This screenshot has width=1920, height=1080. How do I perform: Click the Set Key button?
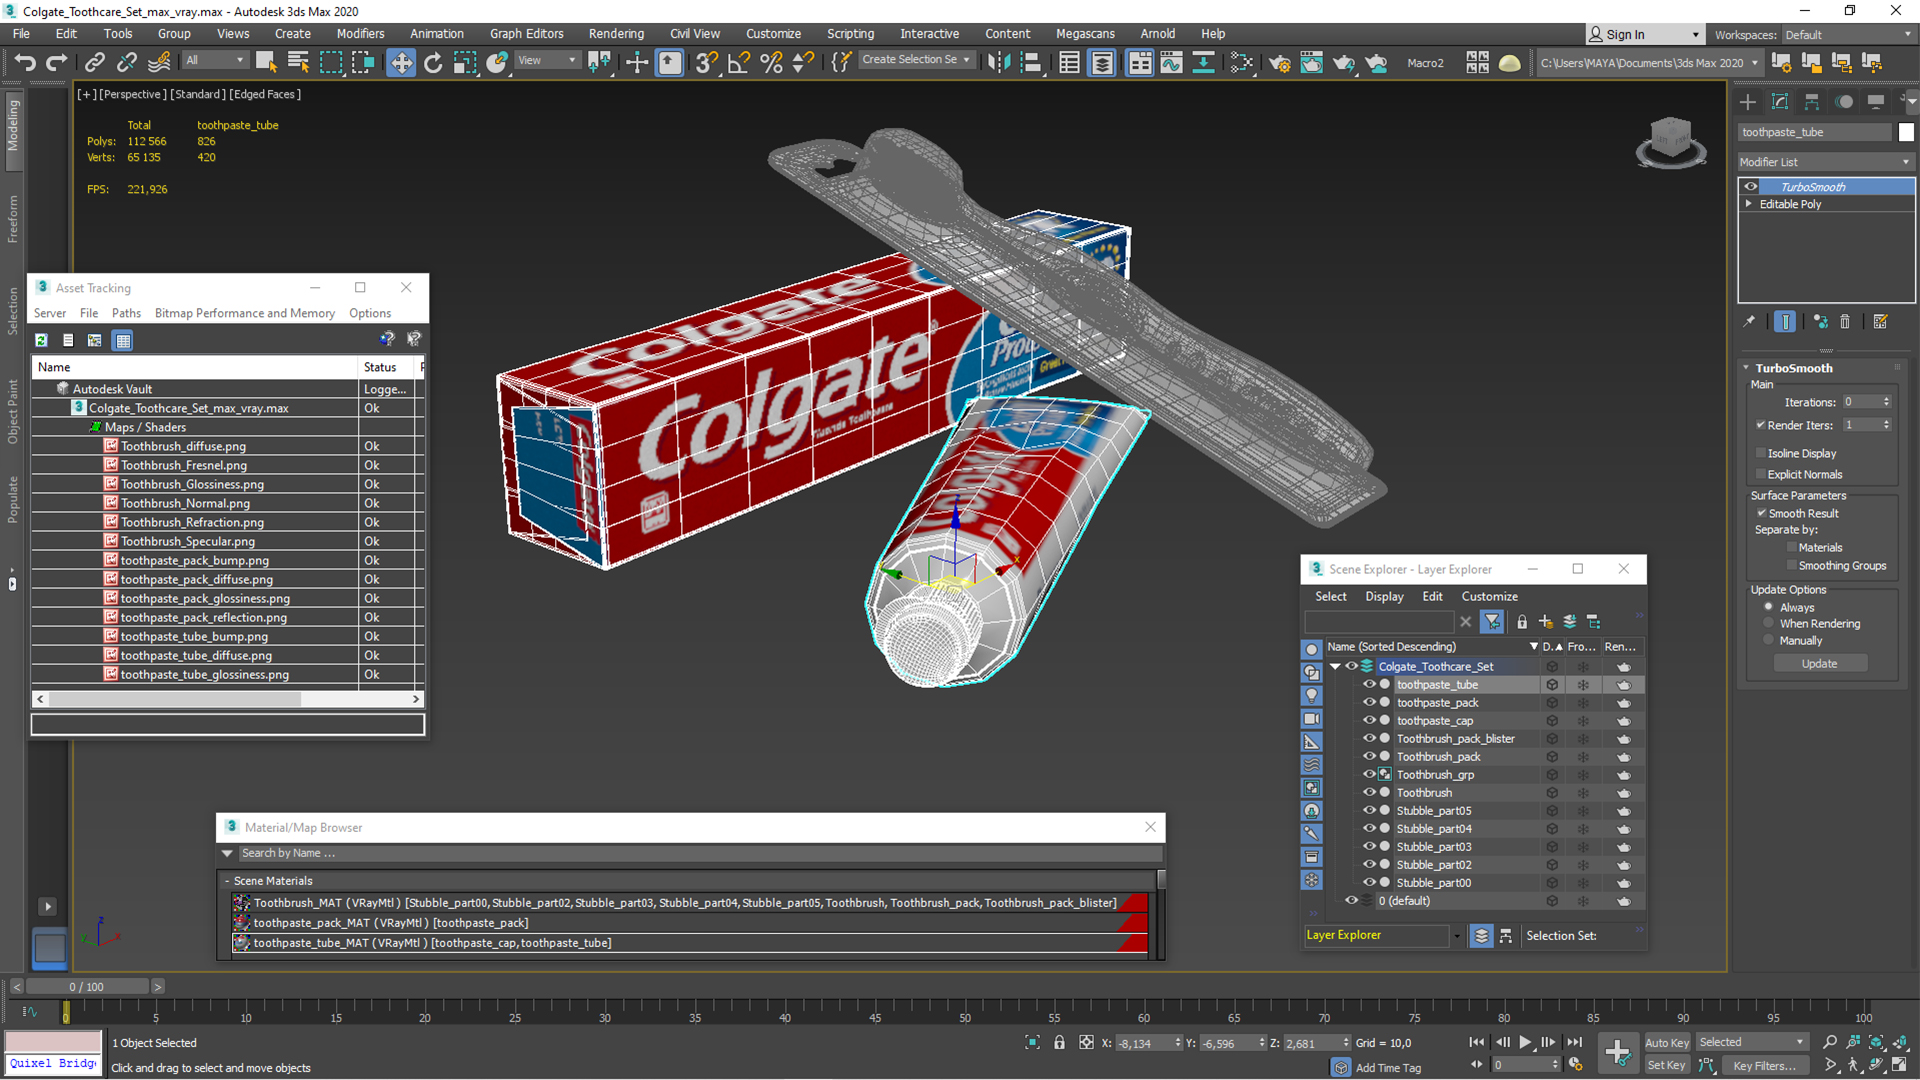click(1666, 1065)
